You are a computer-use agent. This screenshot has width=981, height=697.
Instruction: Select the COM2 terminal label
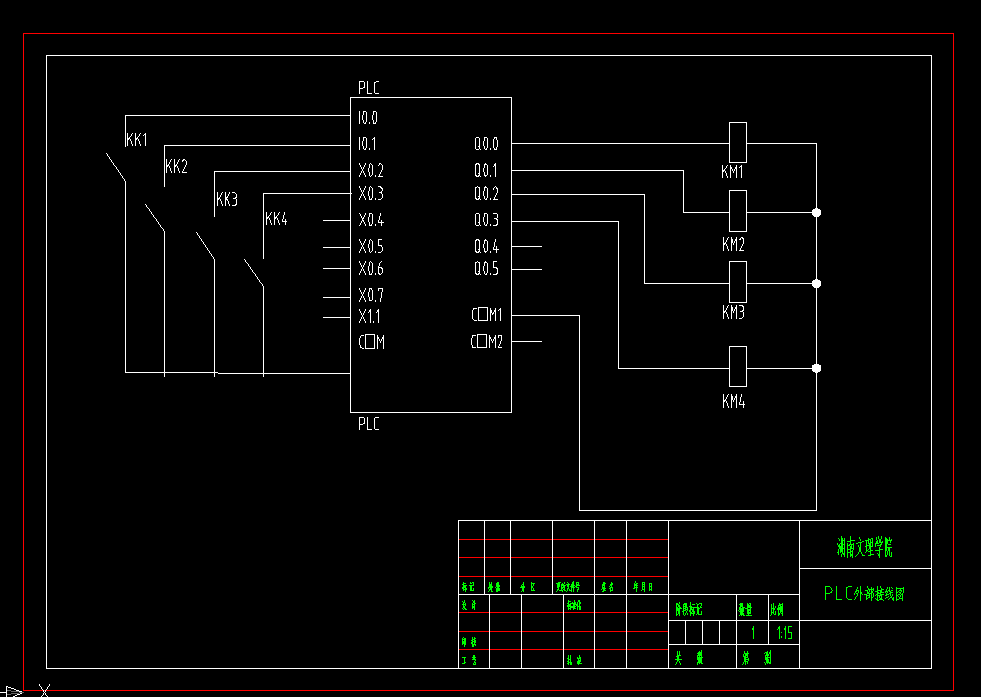coord(487,342)
